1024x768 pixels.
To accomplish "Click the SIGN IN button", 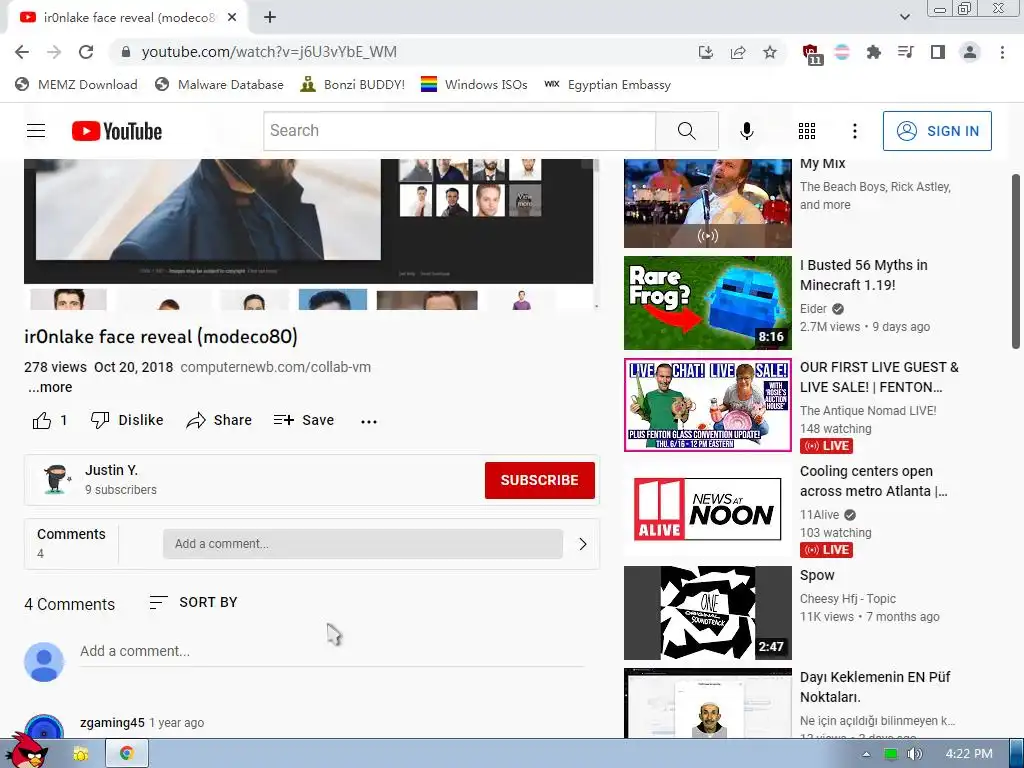I will click(937, 131).
